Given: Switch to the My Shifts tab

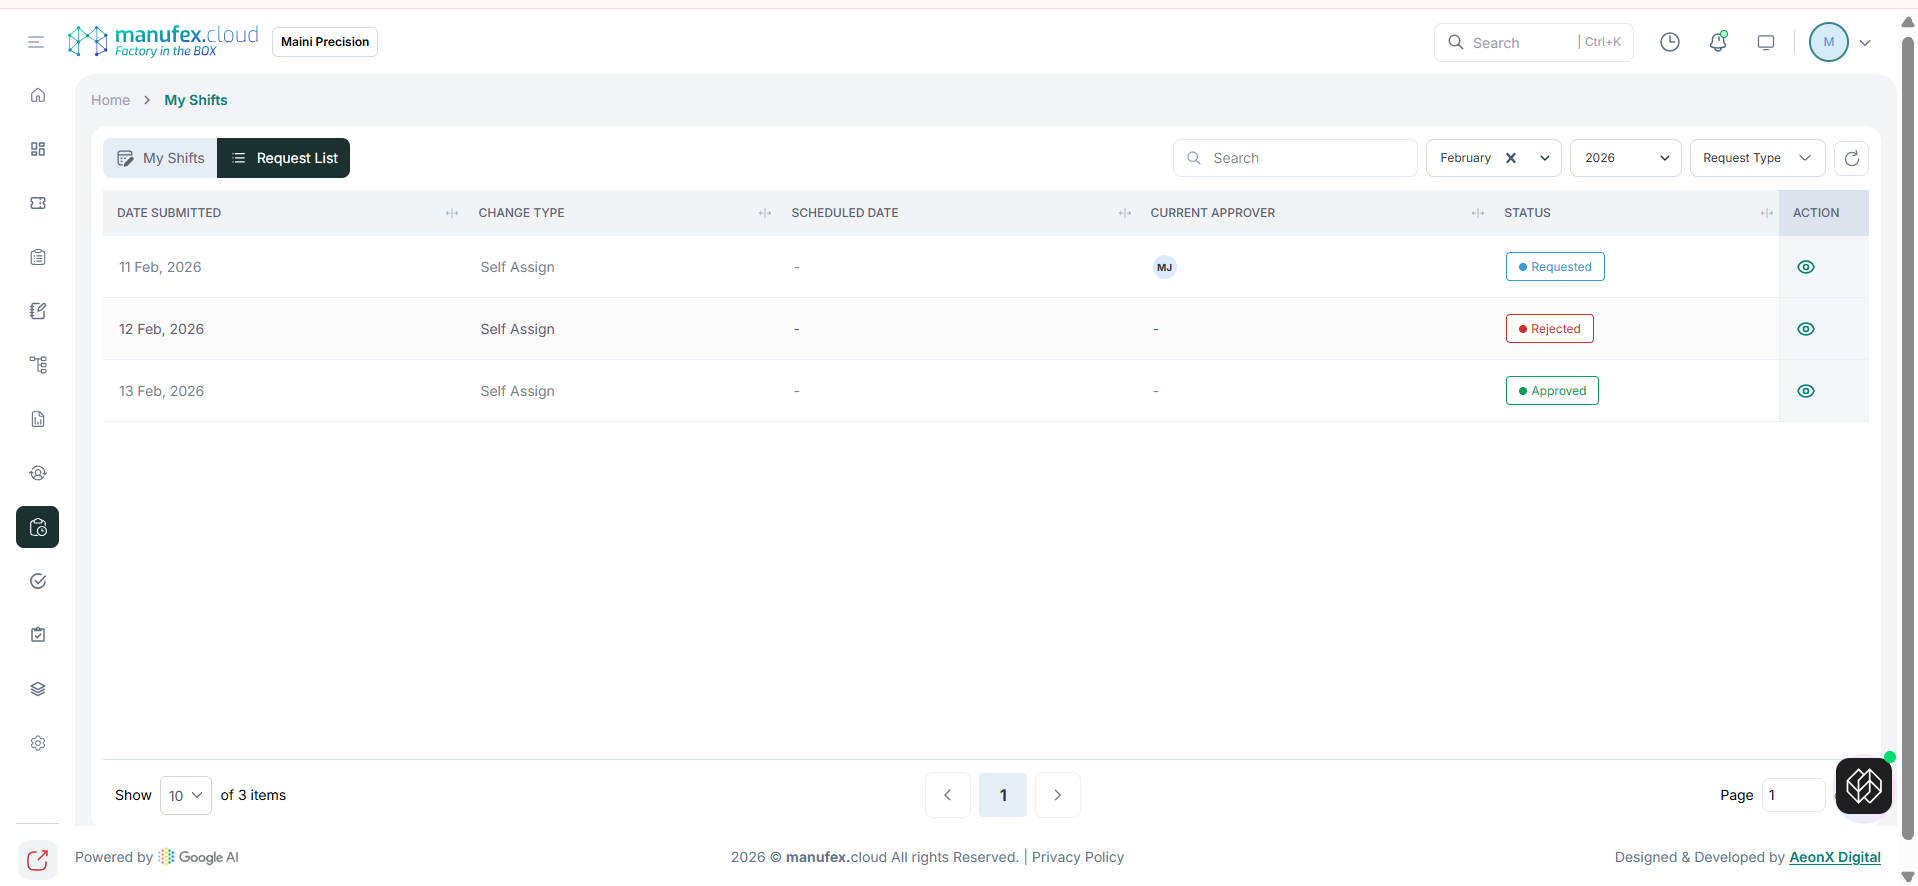Looking at the screenshot, I should pos(161,158).
